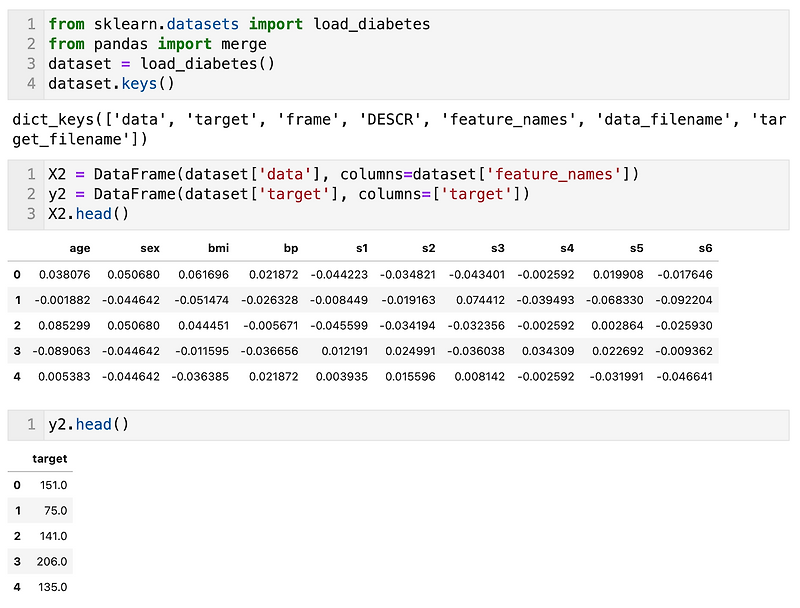
Task: Click the import keyword on line 1
Action: tap(274, 23)
